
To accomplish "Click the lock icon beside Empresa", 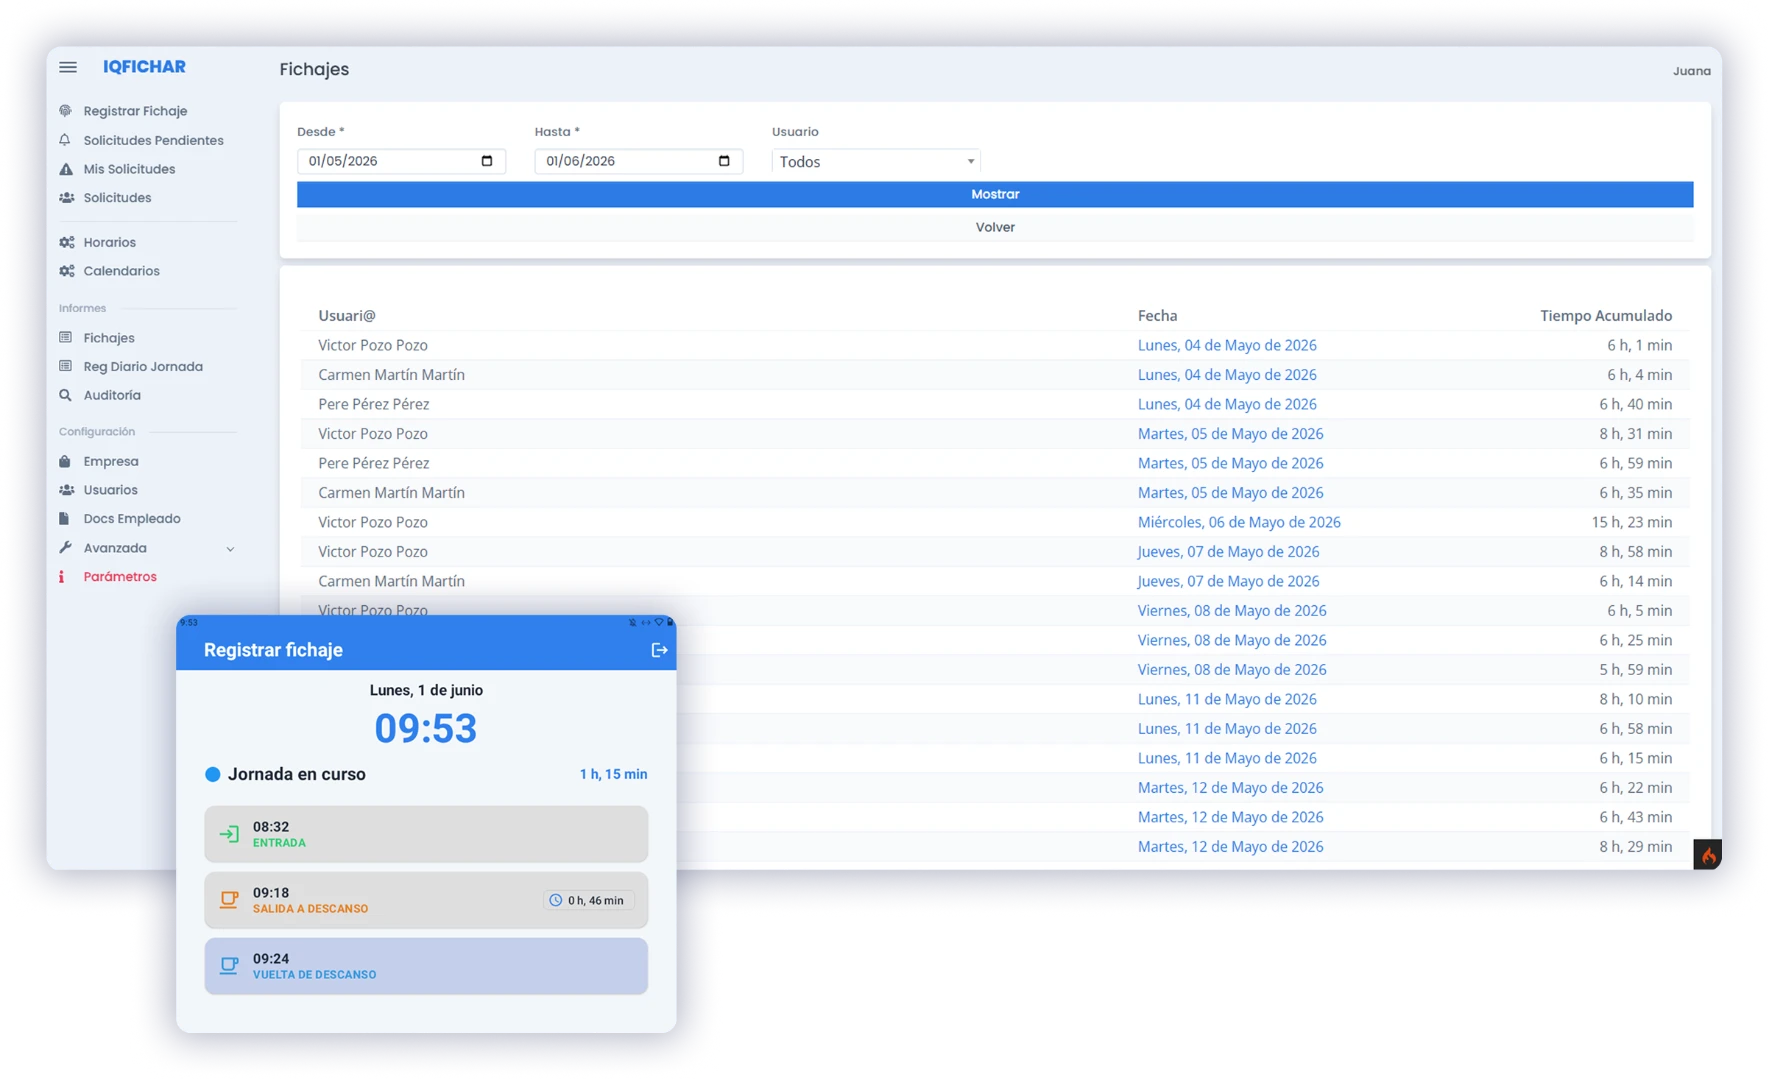I will point(66,461).
